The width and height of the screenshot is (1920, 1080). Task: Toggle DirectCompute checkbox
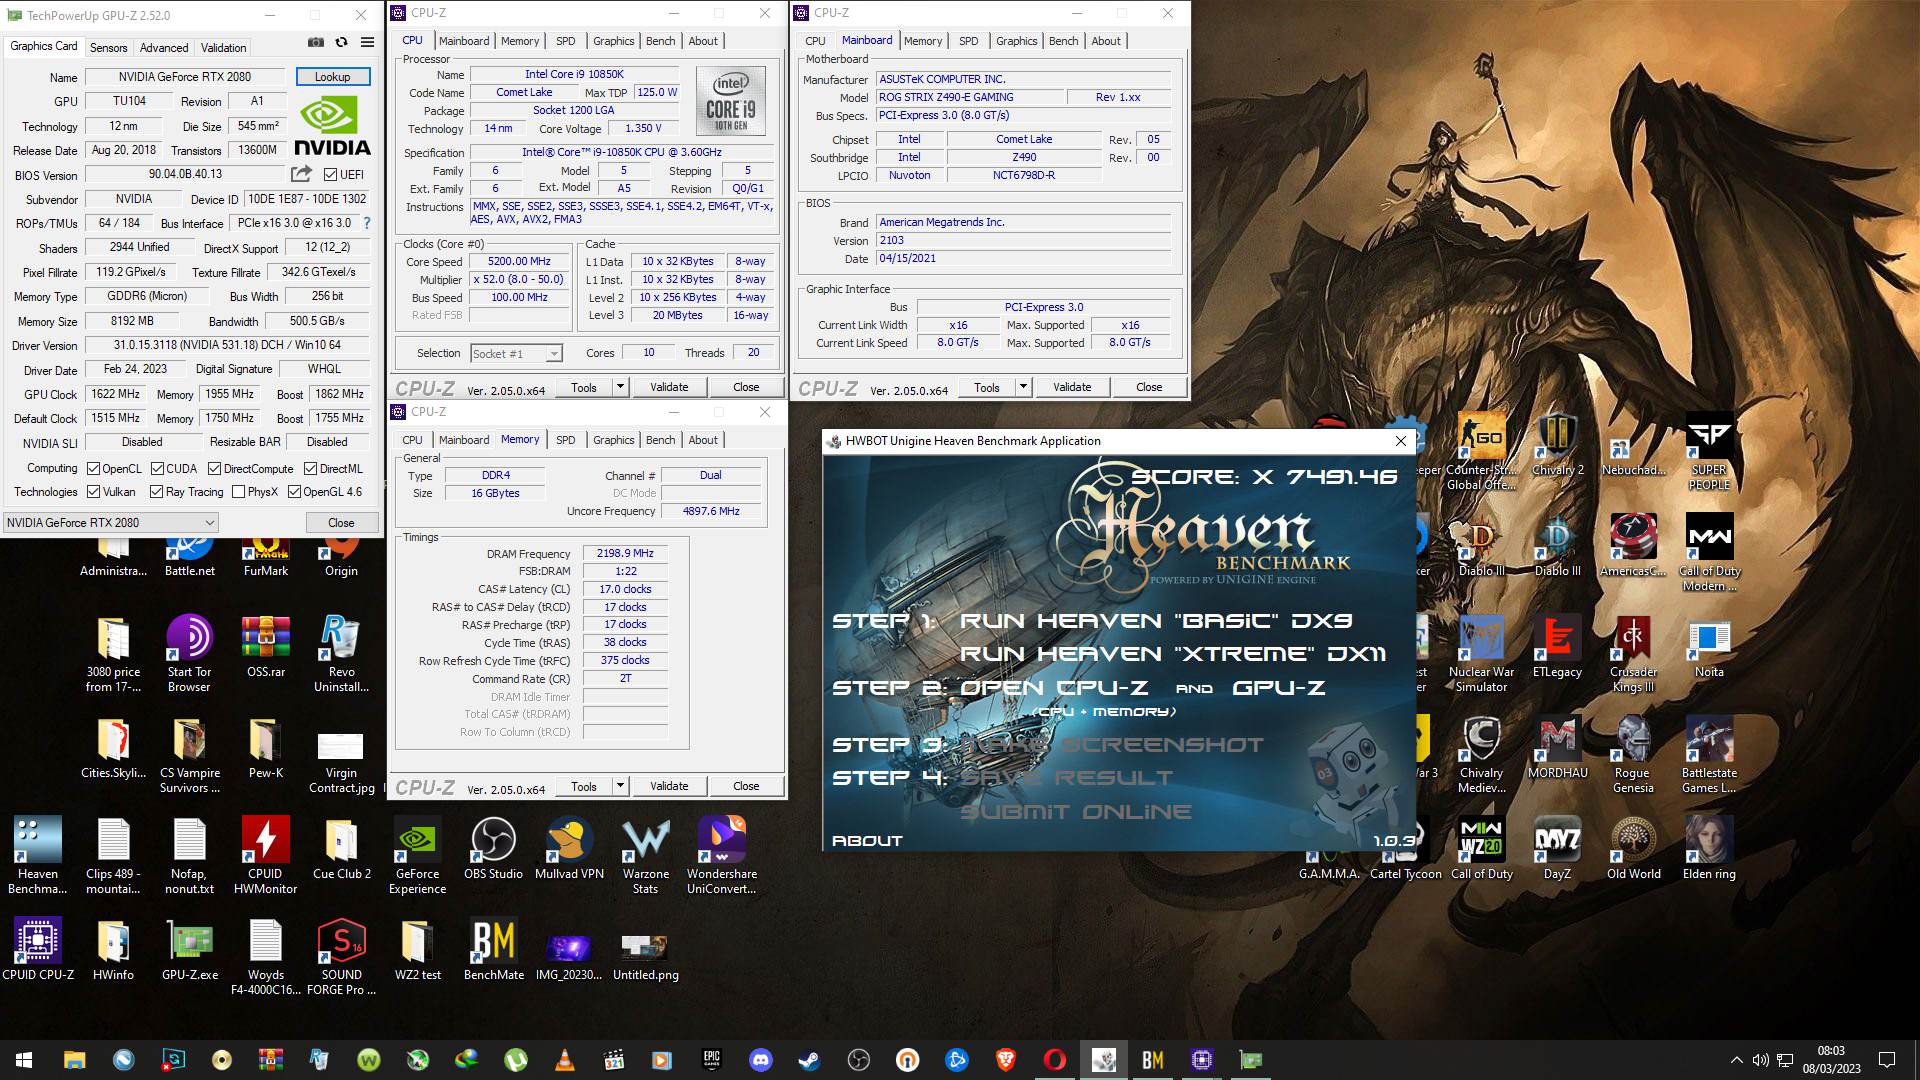pyautogui.click(x=214, y=468)
